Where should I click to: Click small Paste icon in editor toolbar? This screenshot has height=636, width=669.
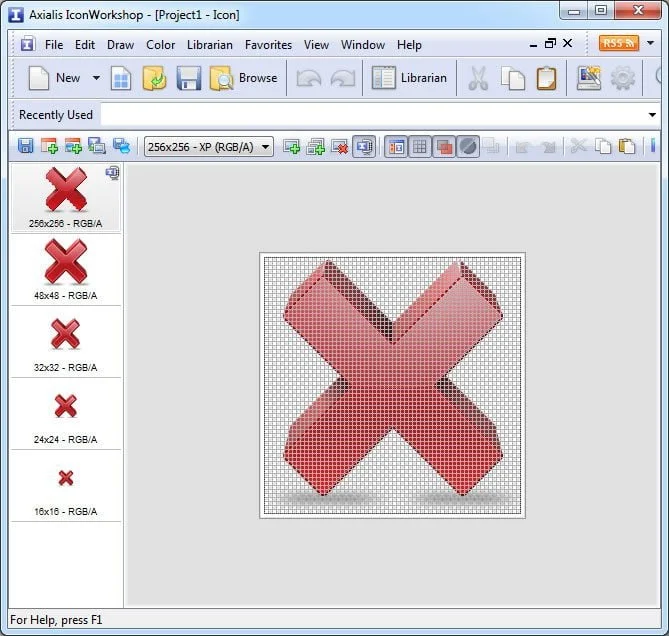[627, 146]
